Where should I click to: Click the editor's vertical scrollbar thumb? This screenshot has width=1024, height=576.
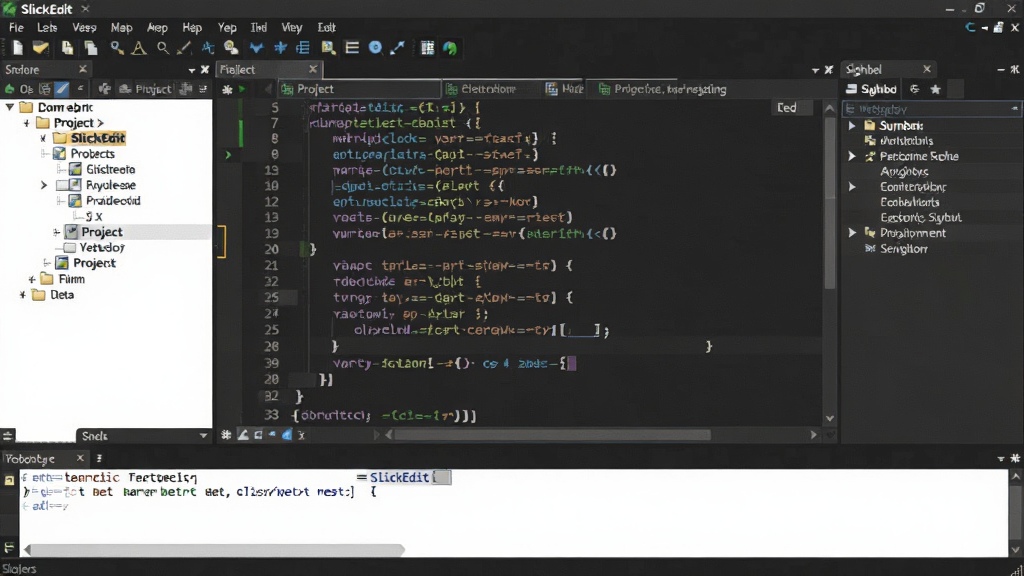coord(829,202)
